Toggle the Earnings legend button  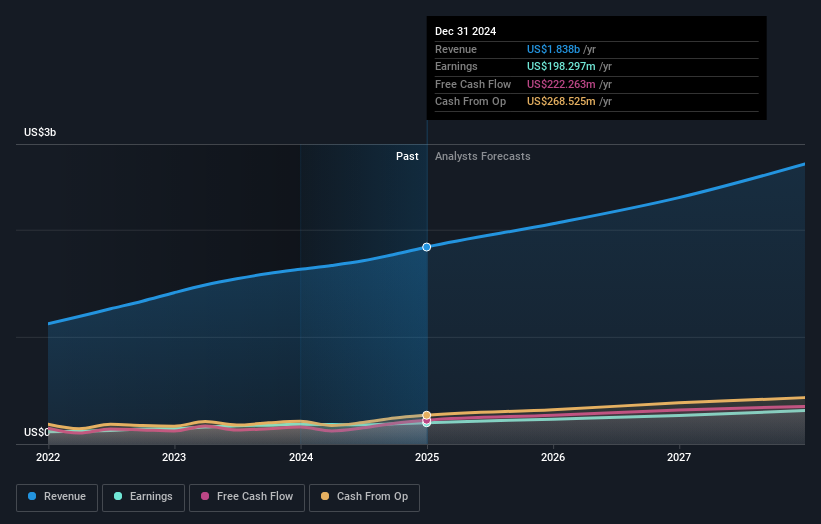[x=143, y=497]
